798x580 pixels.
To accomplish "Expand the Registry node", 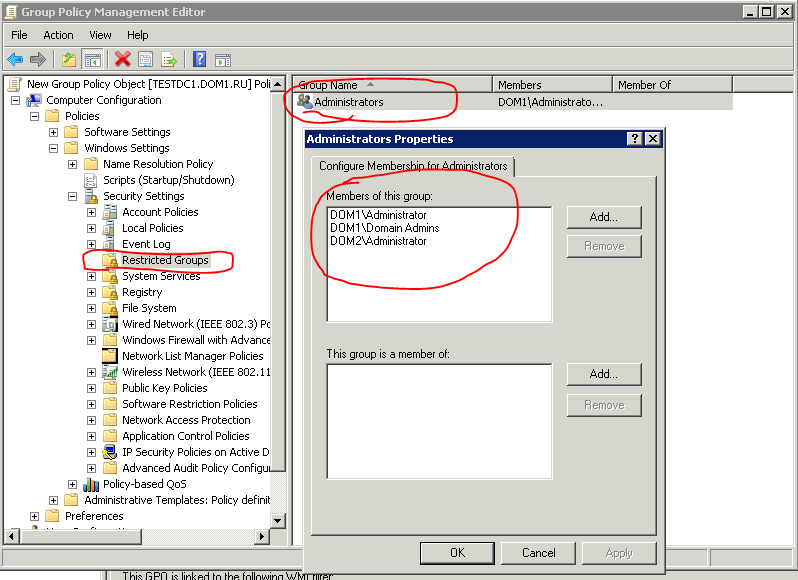I will (91, 293).
